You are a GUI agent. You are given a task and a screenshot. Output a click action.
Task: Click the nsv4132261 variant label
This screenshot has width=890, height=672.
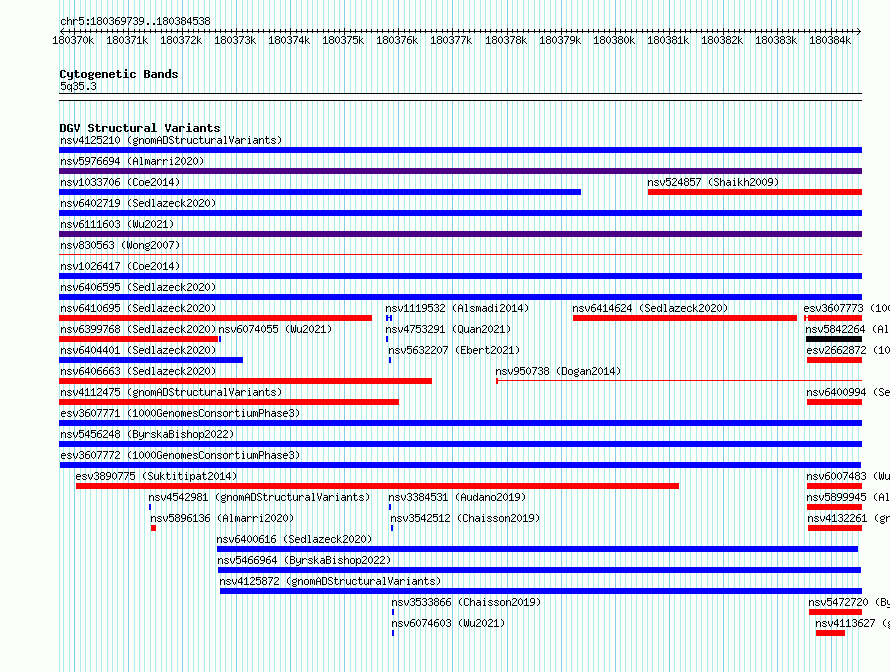click(848, 518)
